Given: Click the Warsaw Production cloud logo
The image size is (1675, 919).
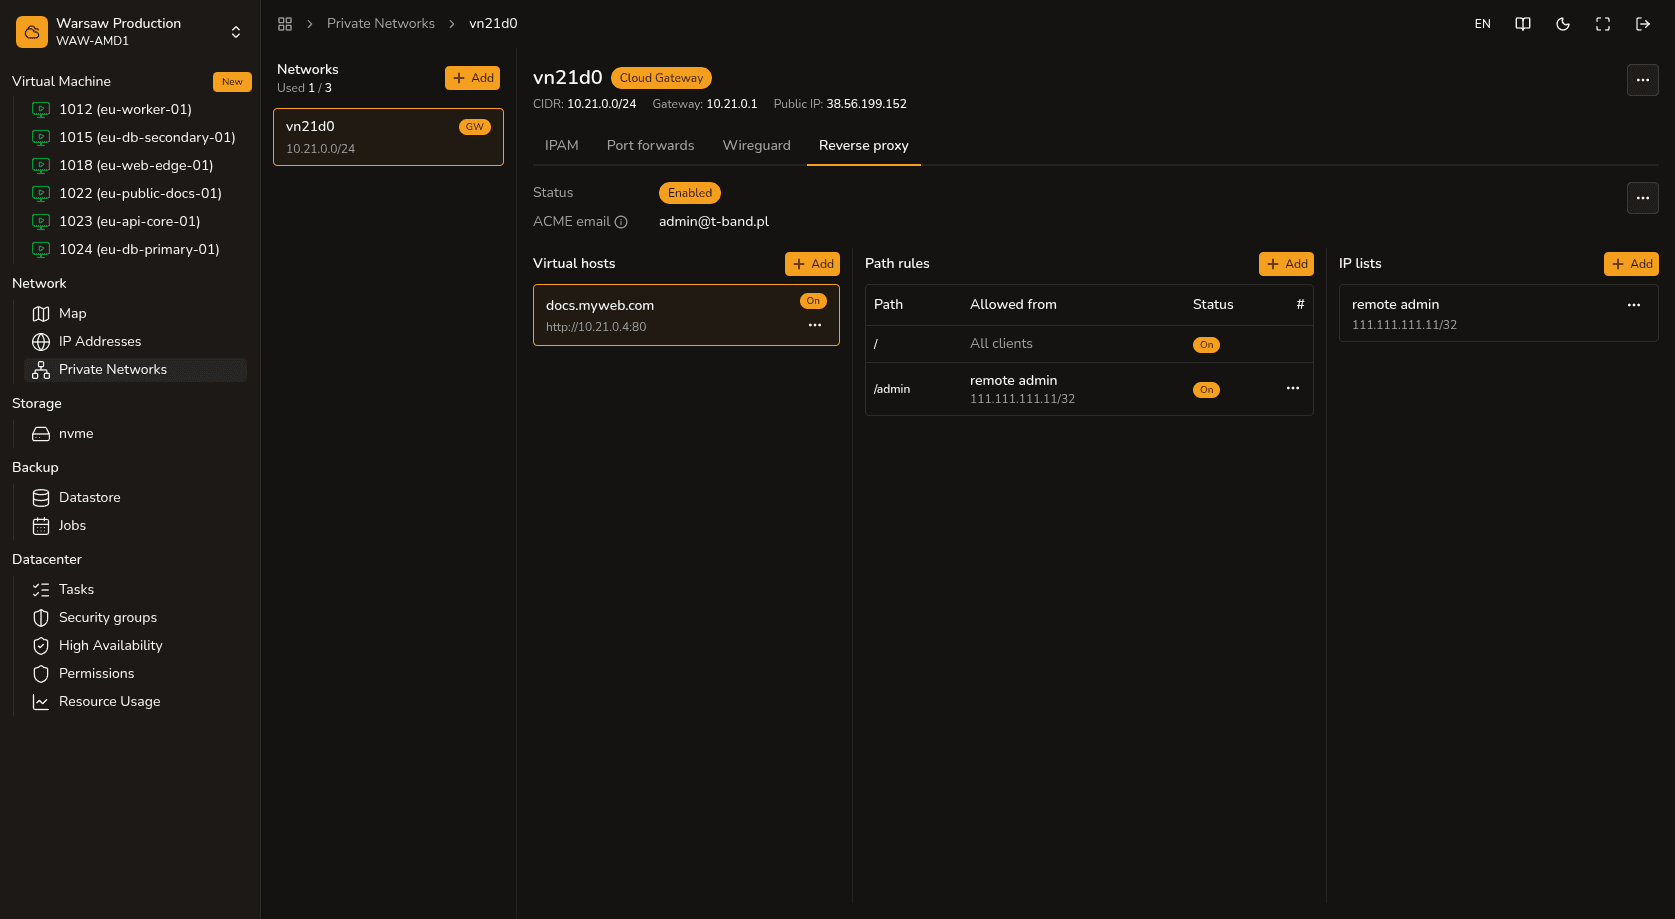Looking at the screenshot, I should tap(32, 32).
